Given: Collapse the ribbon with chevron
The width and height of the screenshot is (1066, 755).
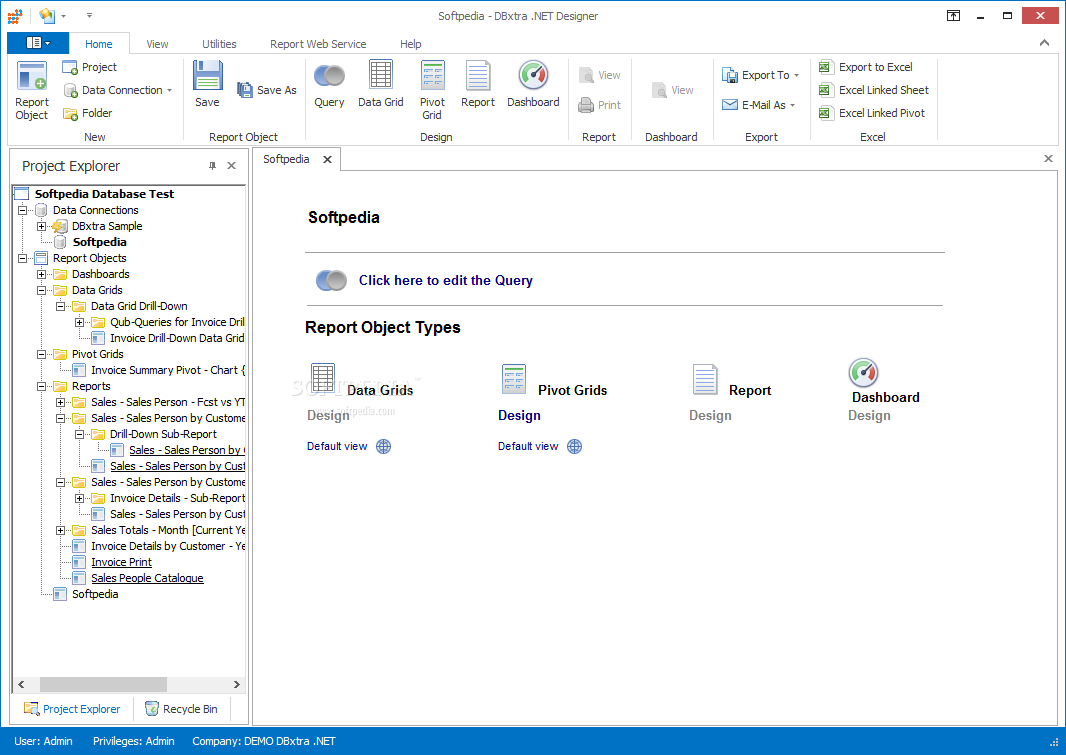Looking at the screenshot, I should [1044, 43].
